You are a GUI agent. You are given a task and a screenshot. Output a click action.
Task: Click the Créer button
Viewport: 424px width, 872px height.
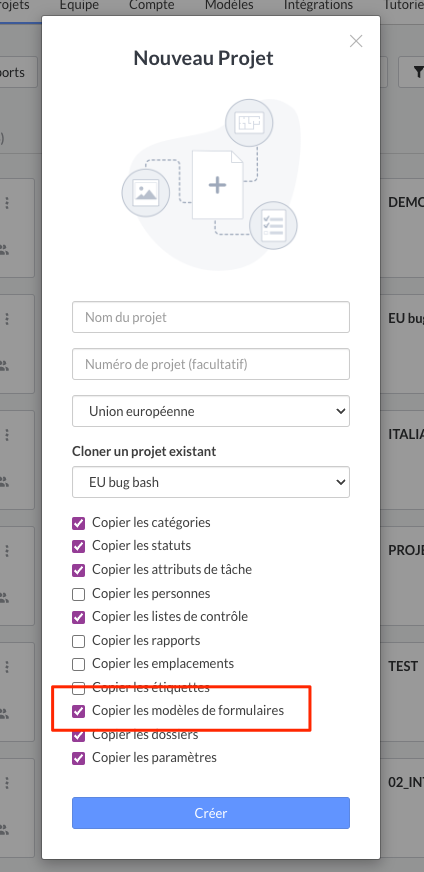211,813
